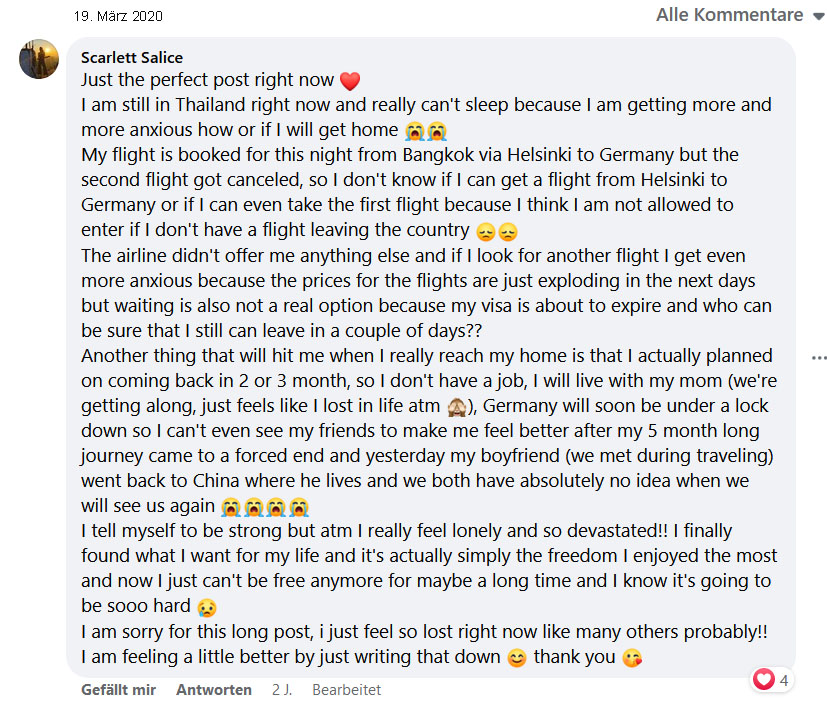The image size is (827, 704).
Task: Click the Alle Kommentare filter label
Action: 729,15
